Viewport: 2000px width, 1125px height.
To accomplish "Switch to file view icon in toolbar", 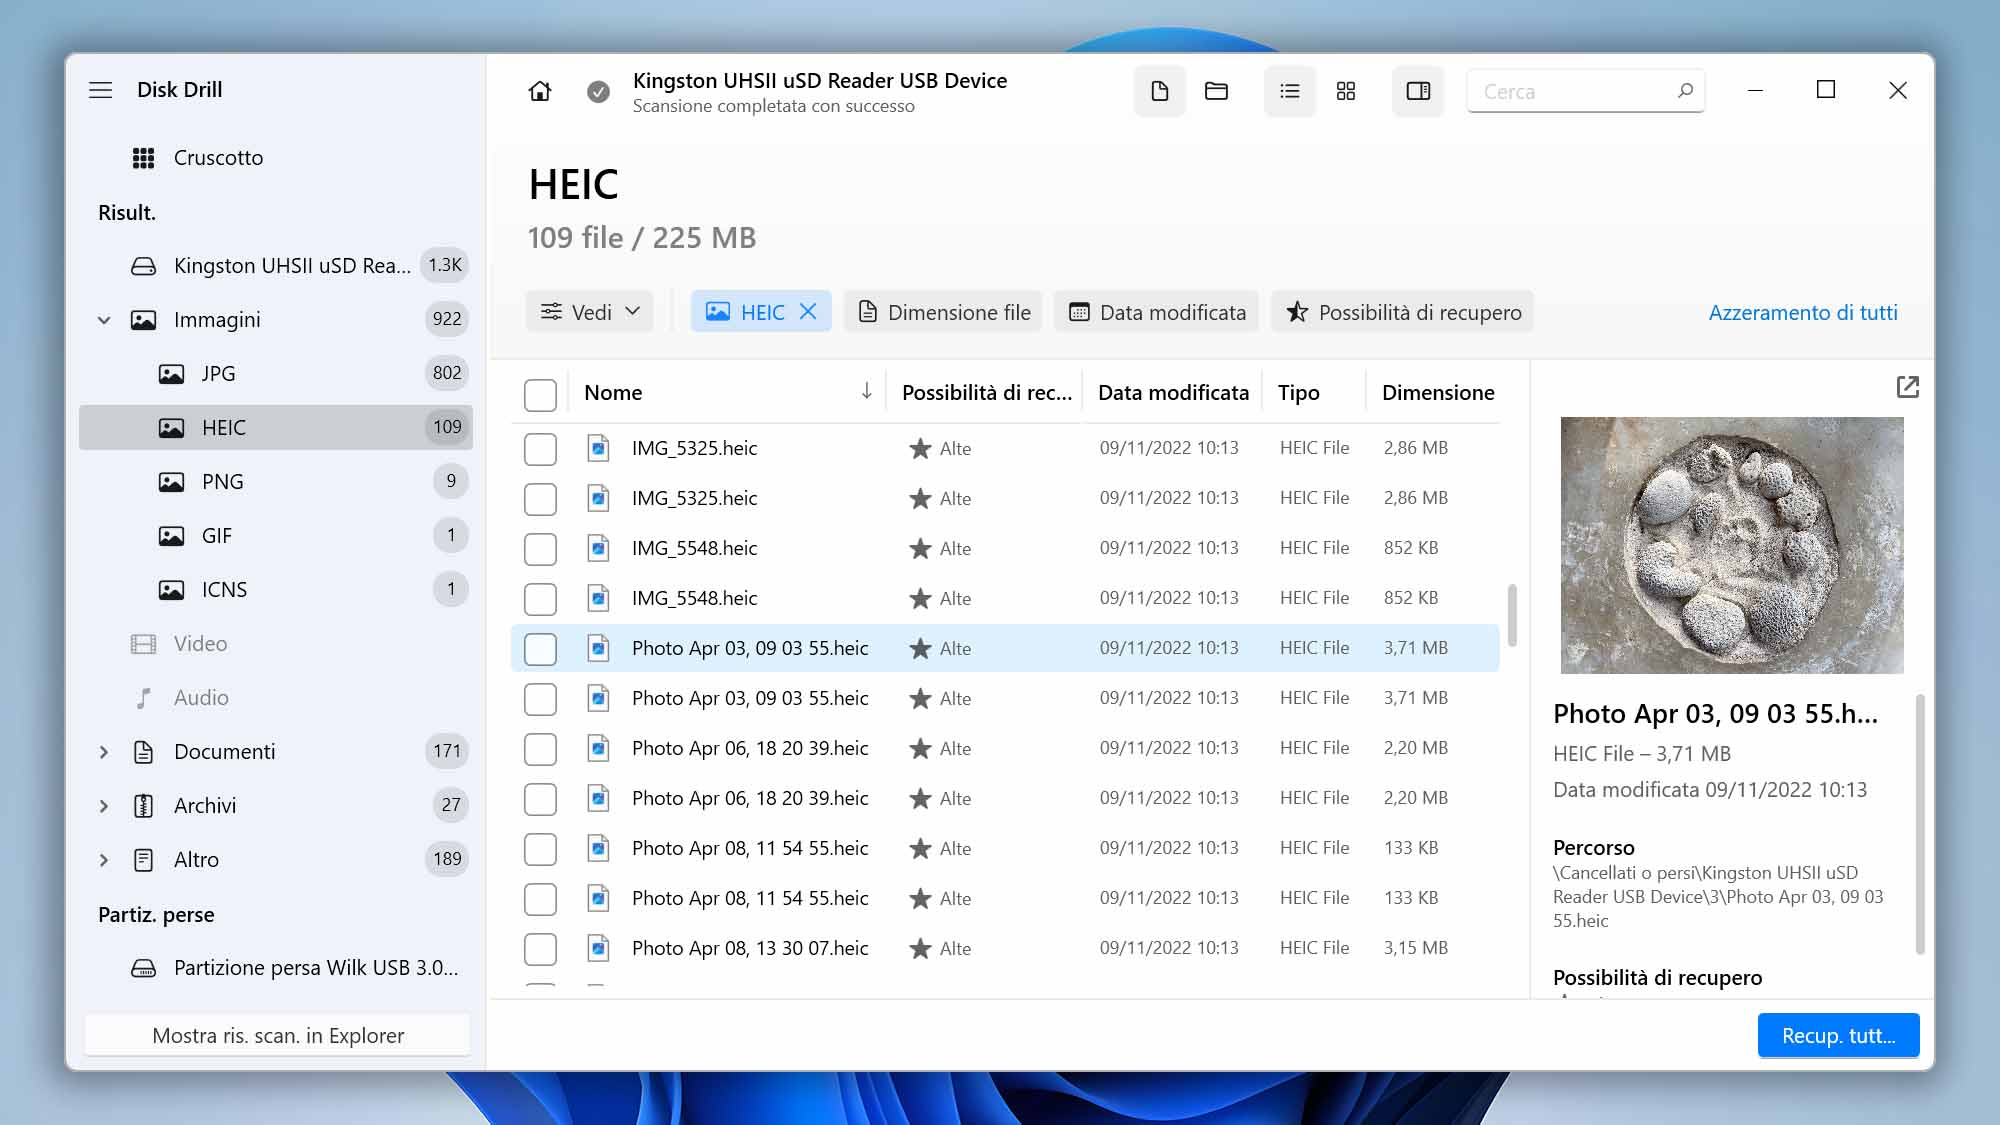I will click(1160, 91).
